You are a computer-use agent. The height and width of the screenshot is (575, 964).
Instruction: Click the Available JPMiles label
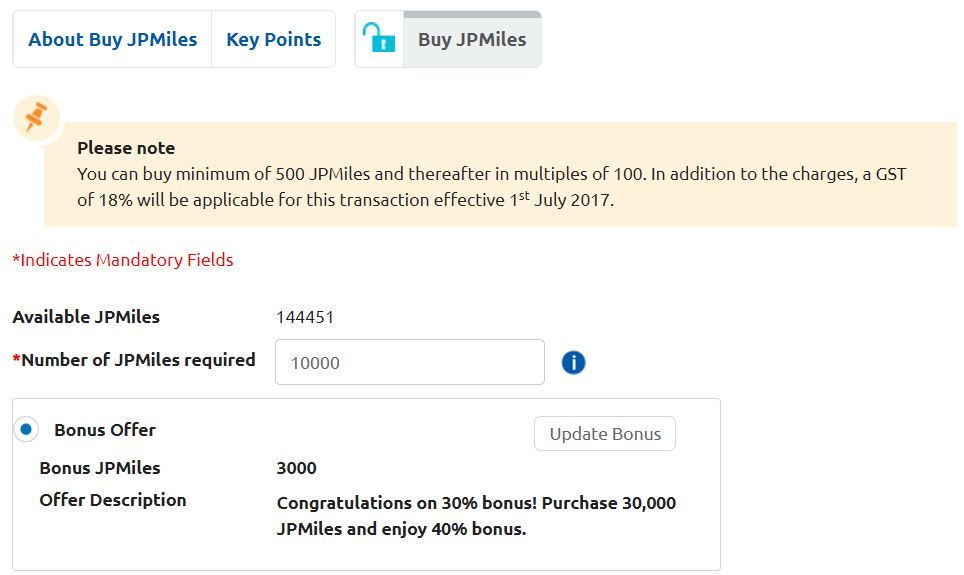coord(86,317)
